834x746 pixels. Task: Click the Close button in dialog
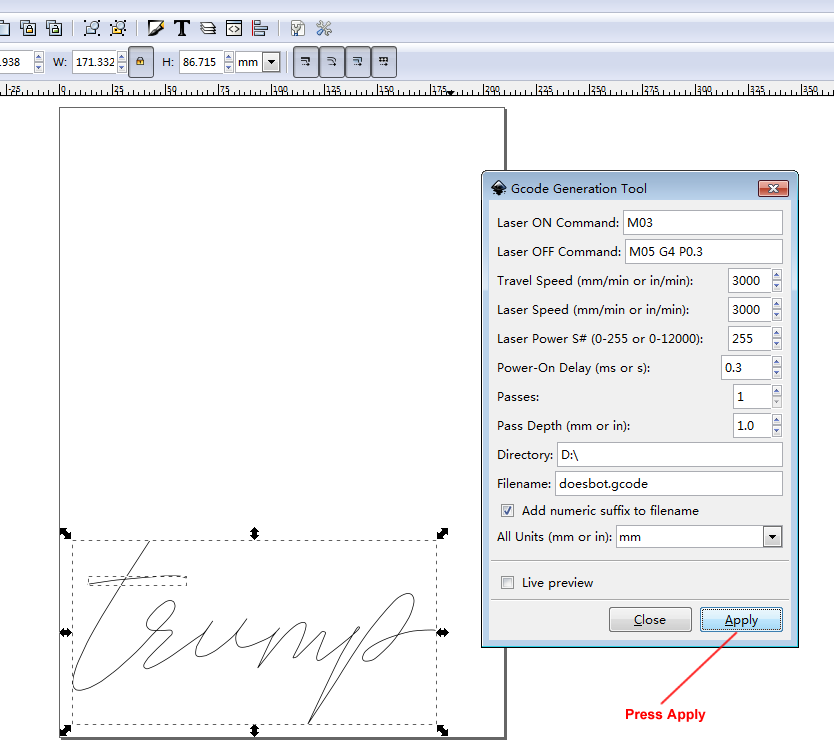pos(650,620)
